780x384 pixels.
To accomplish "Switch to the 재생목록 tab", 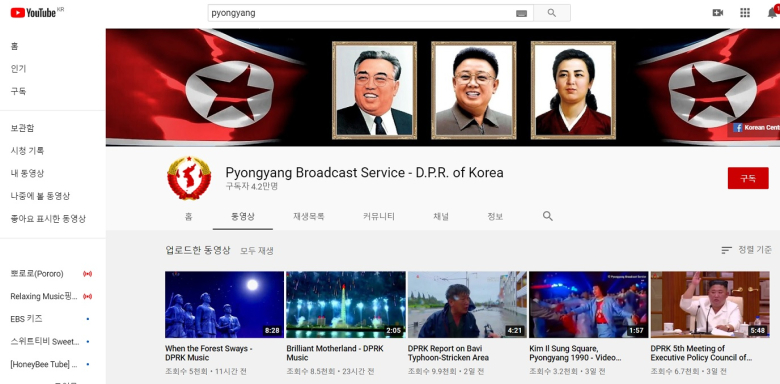I will click(x=309, y=216).
